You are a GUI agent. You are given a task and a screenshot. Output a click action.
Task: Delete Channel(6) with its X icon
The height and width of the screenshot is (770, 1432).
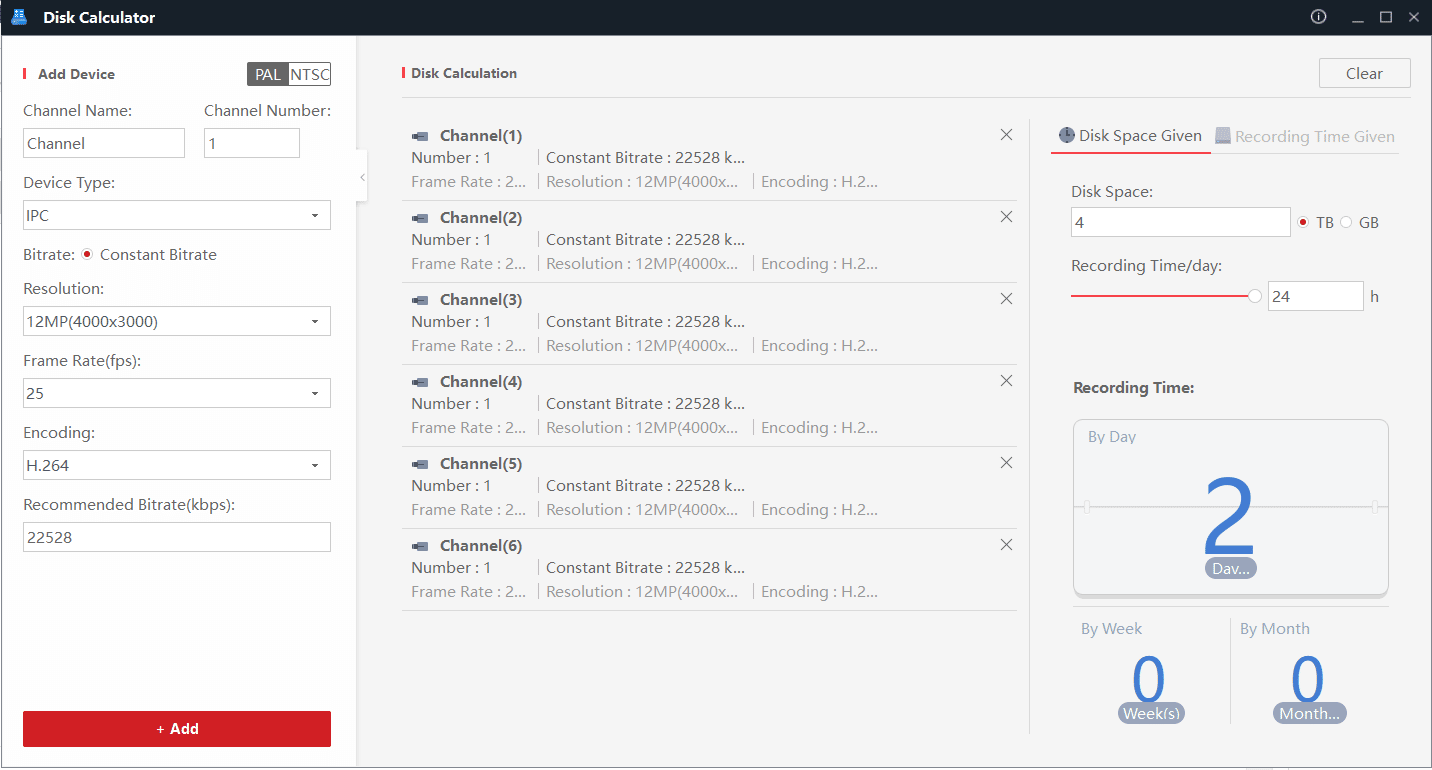pos(1006,545)
